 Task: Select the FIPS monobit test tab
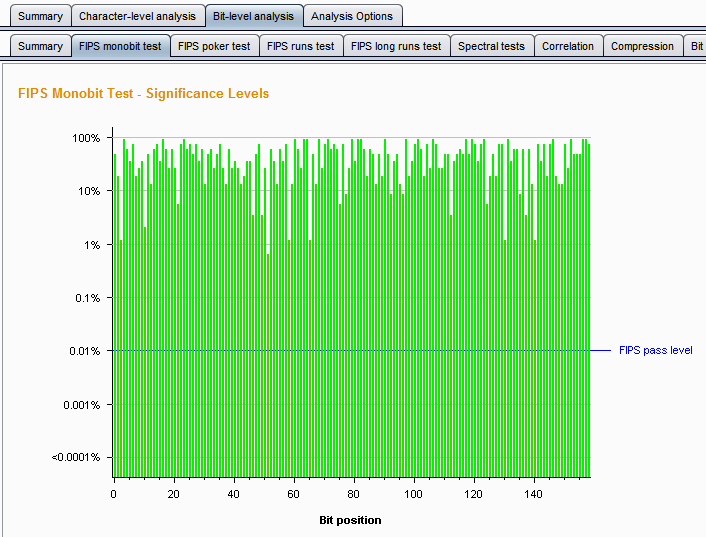click(119, 46)
